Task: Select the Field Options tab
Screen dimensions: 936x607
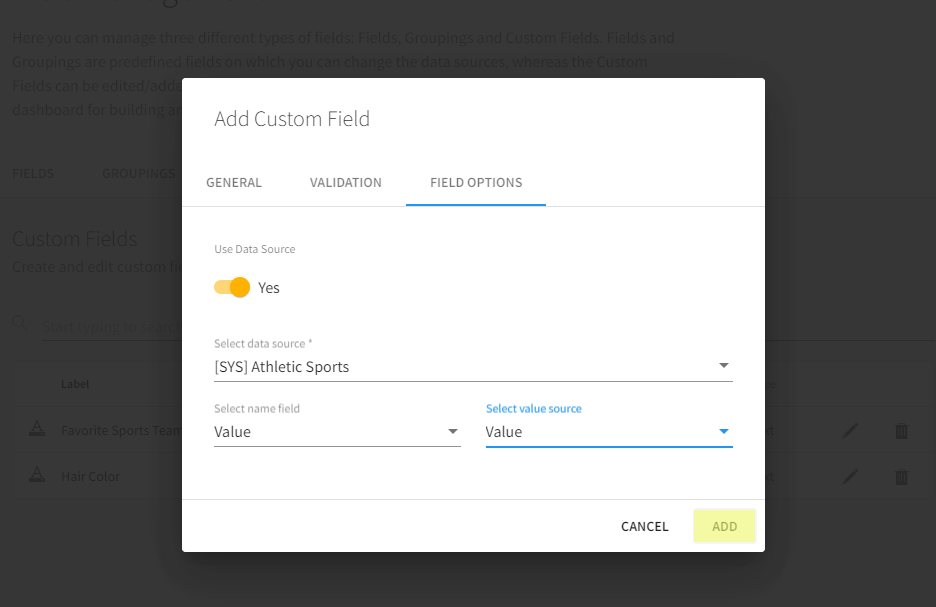Action: pyautogui.click(x=476, y=183)
